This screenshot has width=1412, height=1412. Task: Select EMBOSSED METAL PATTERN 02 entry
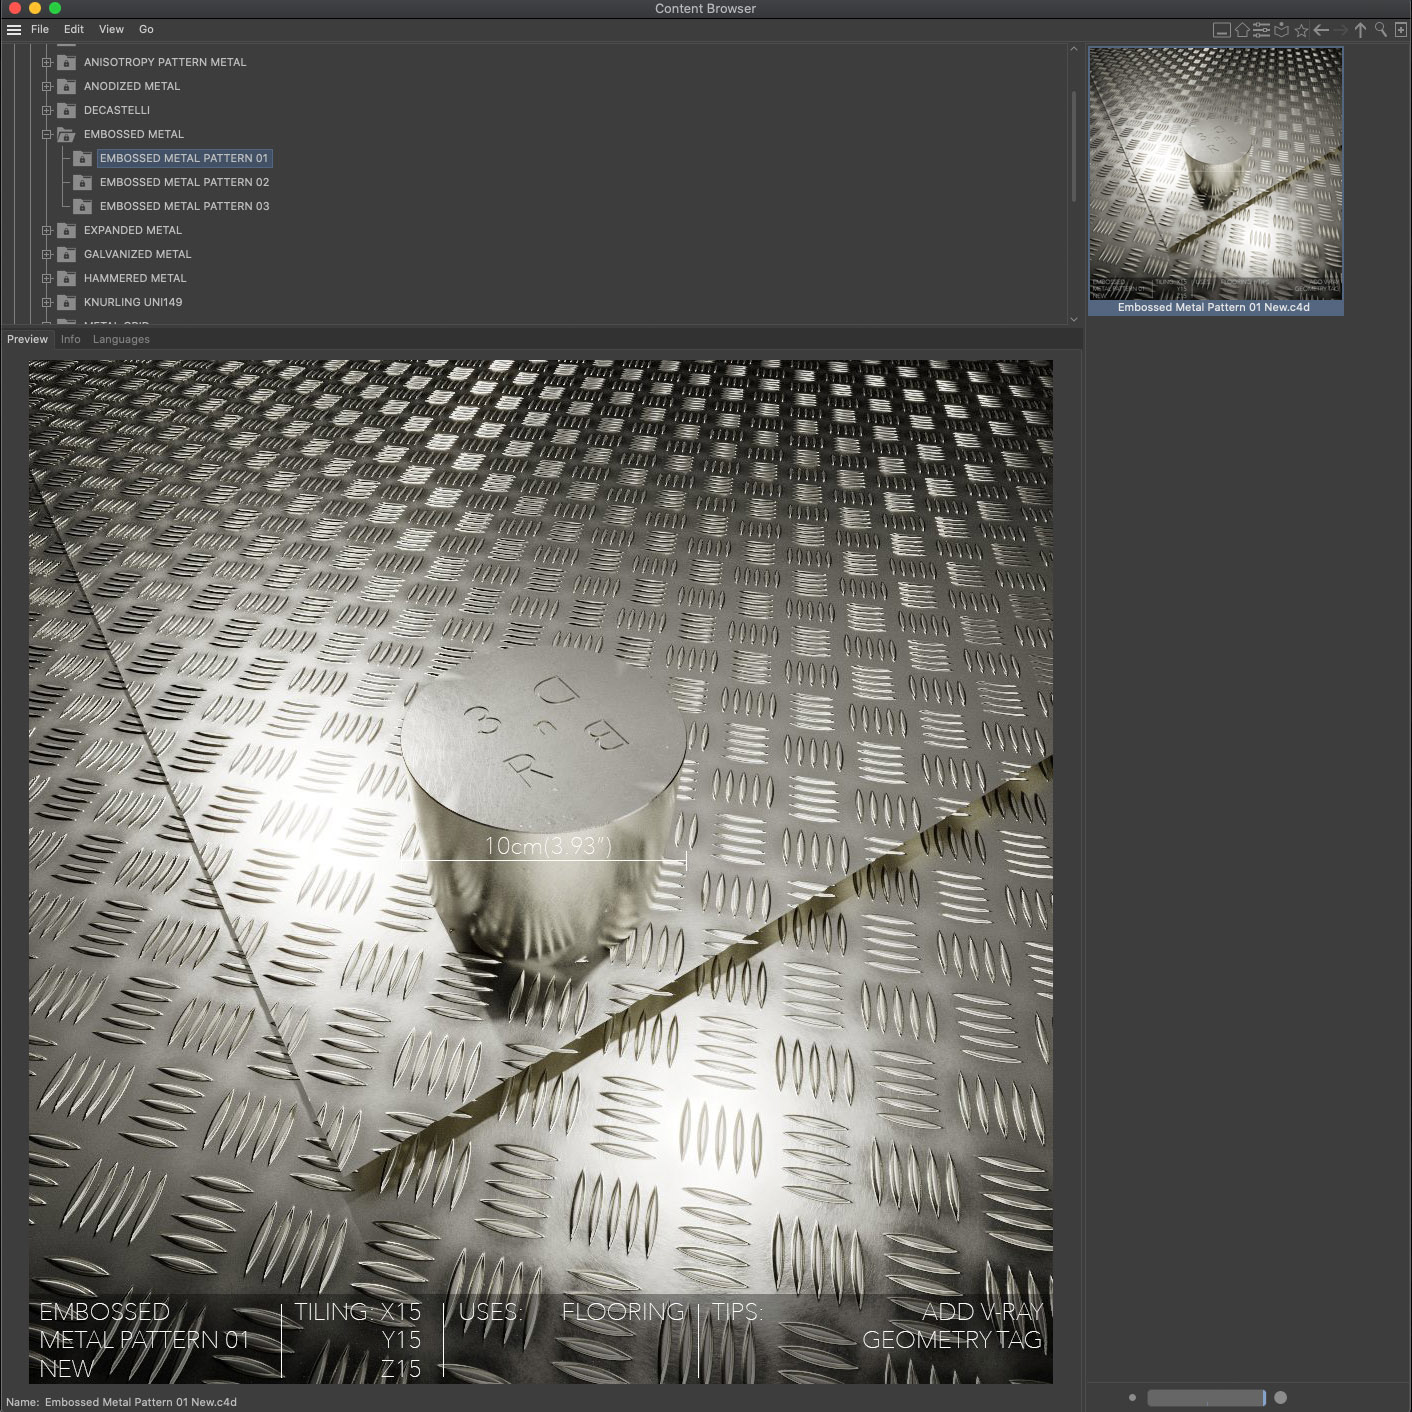(185, 182)
